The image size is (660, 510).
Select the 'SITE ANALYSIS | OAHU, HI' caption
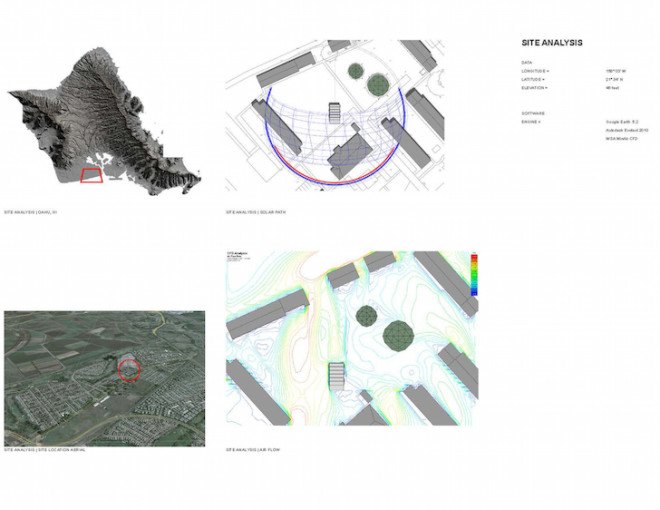point(30,212)
